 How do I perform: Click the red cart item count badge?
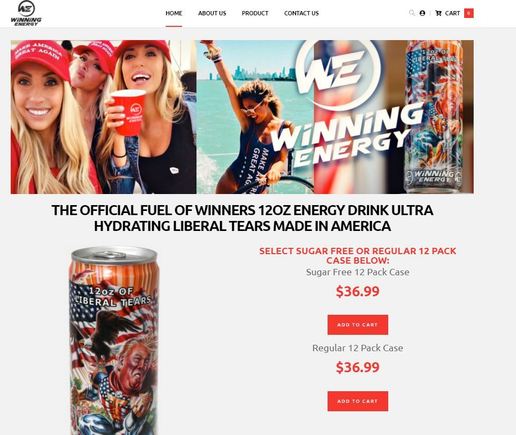point(469,13)
